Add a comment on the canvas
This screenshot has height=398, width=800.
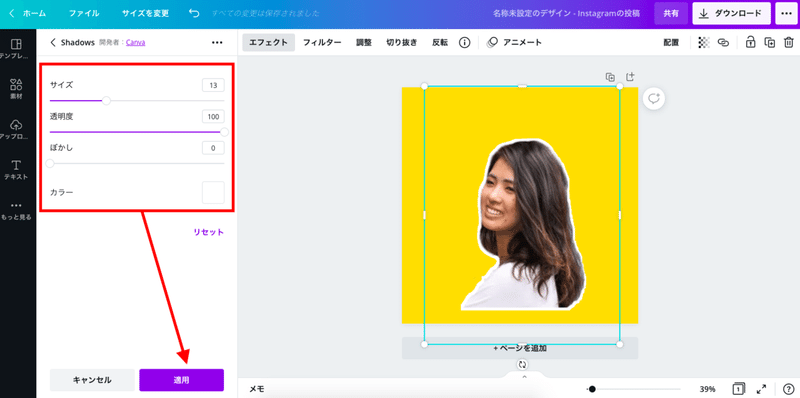[654, 98]
